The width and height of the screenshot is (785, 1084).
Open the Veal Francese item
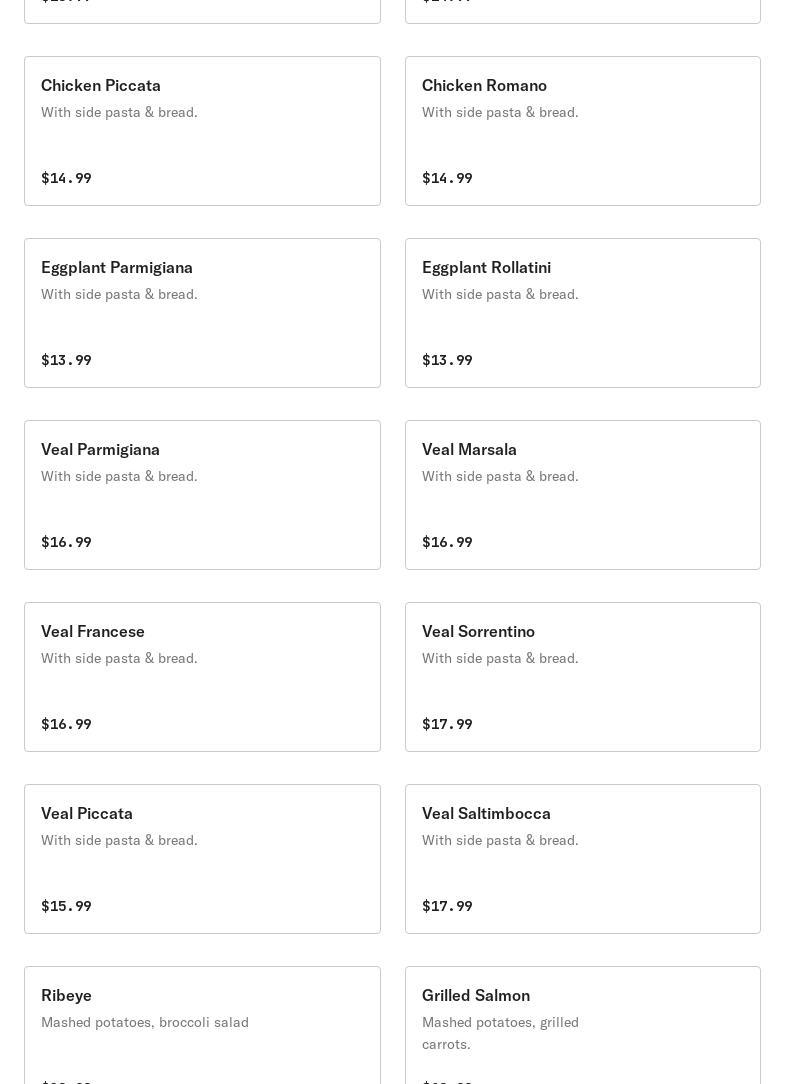(202, 677)
